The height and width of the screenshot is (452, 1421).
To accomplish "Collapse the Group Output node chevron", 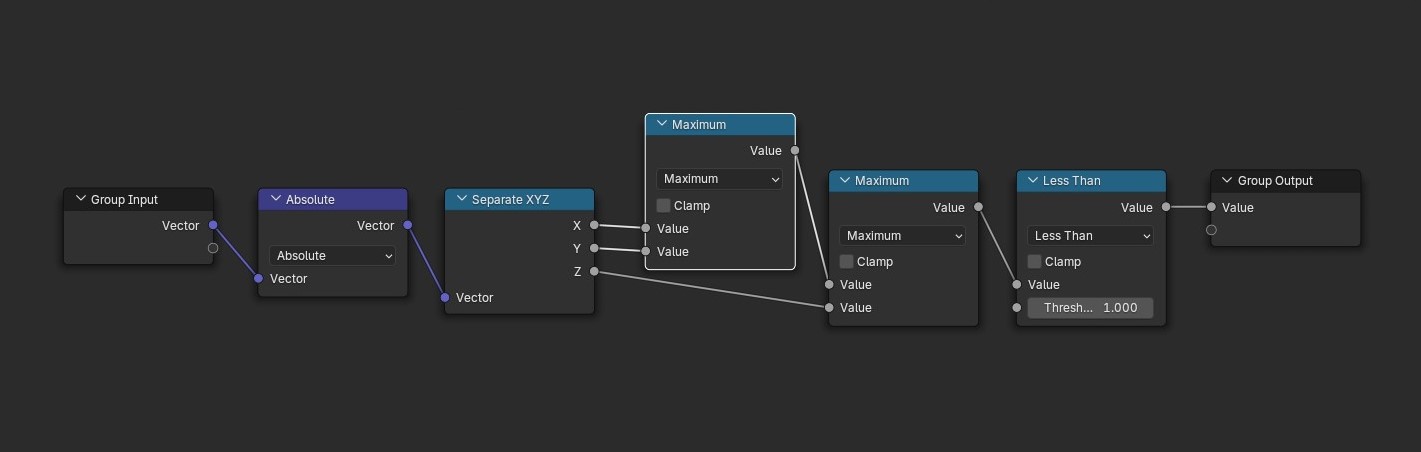I will point(1227,180).
